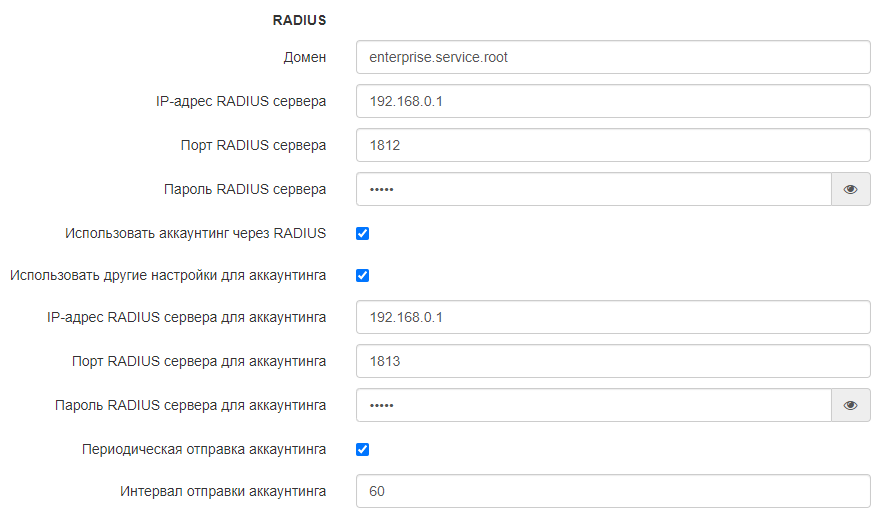Show the RADIUS server password
Screen dimensions: 876x512
[x=850, y=189]
